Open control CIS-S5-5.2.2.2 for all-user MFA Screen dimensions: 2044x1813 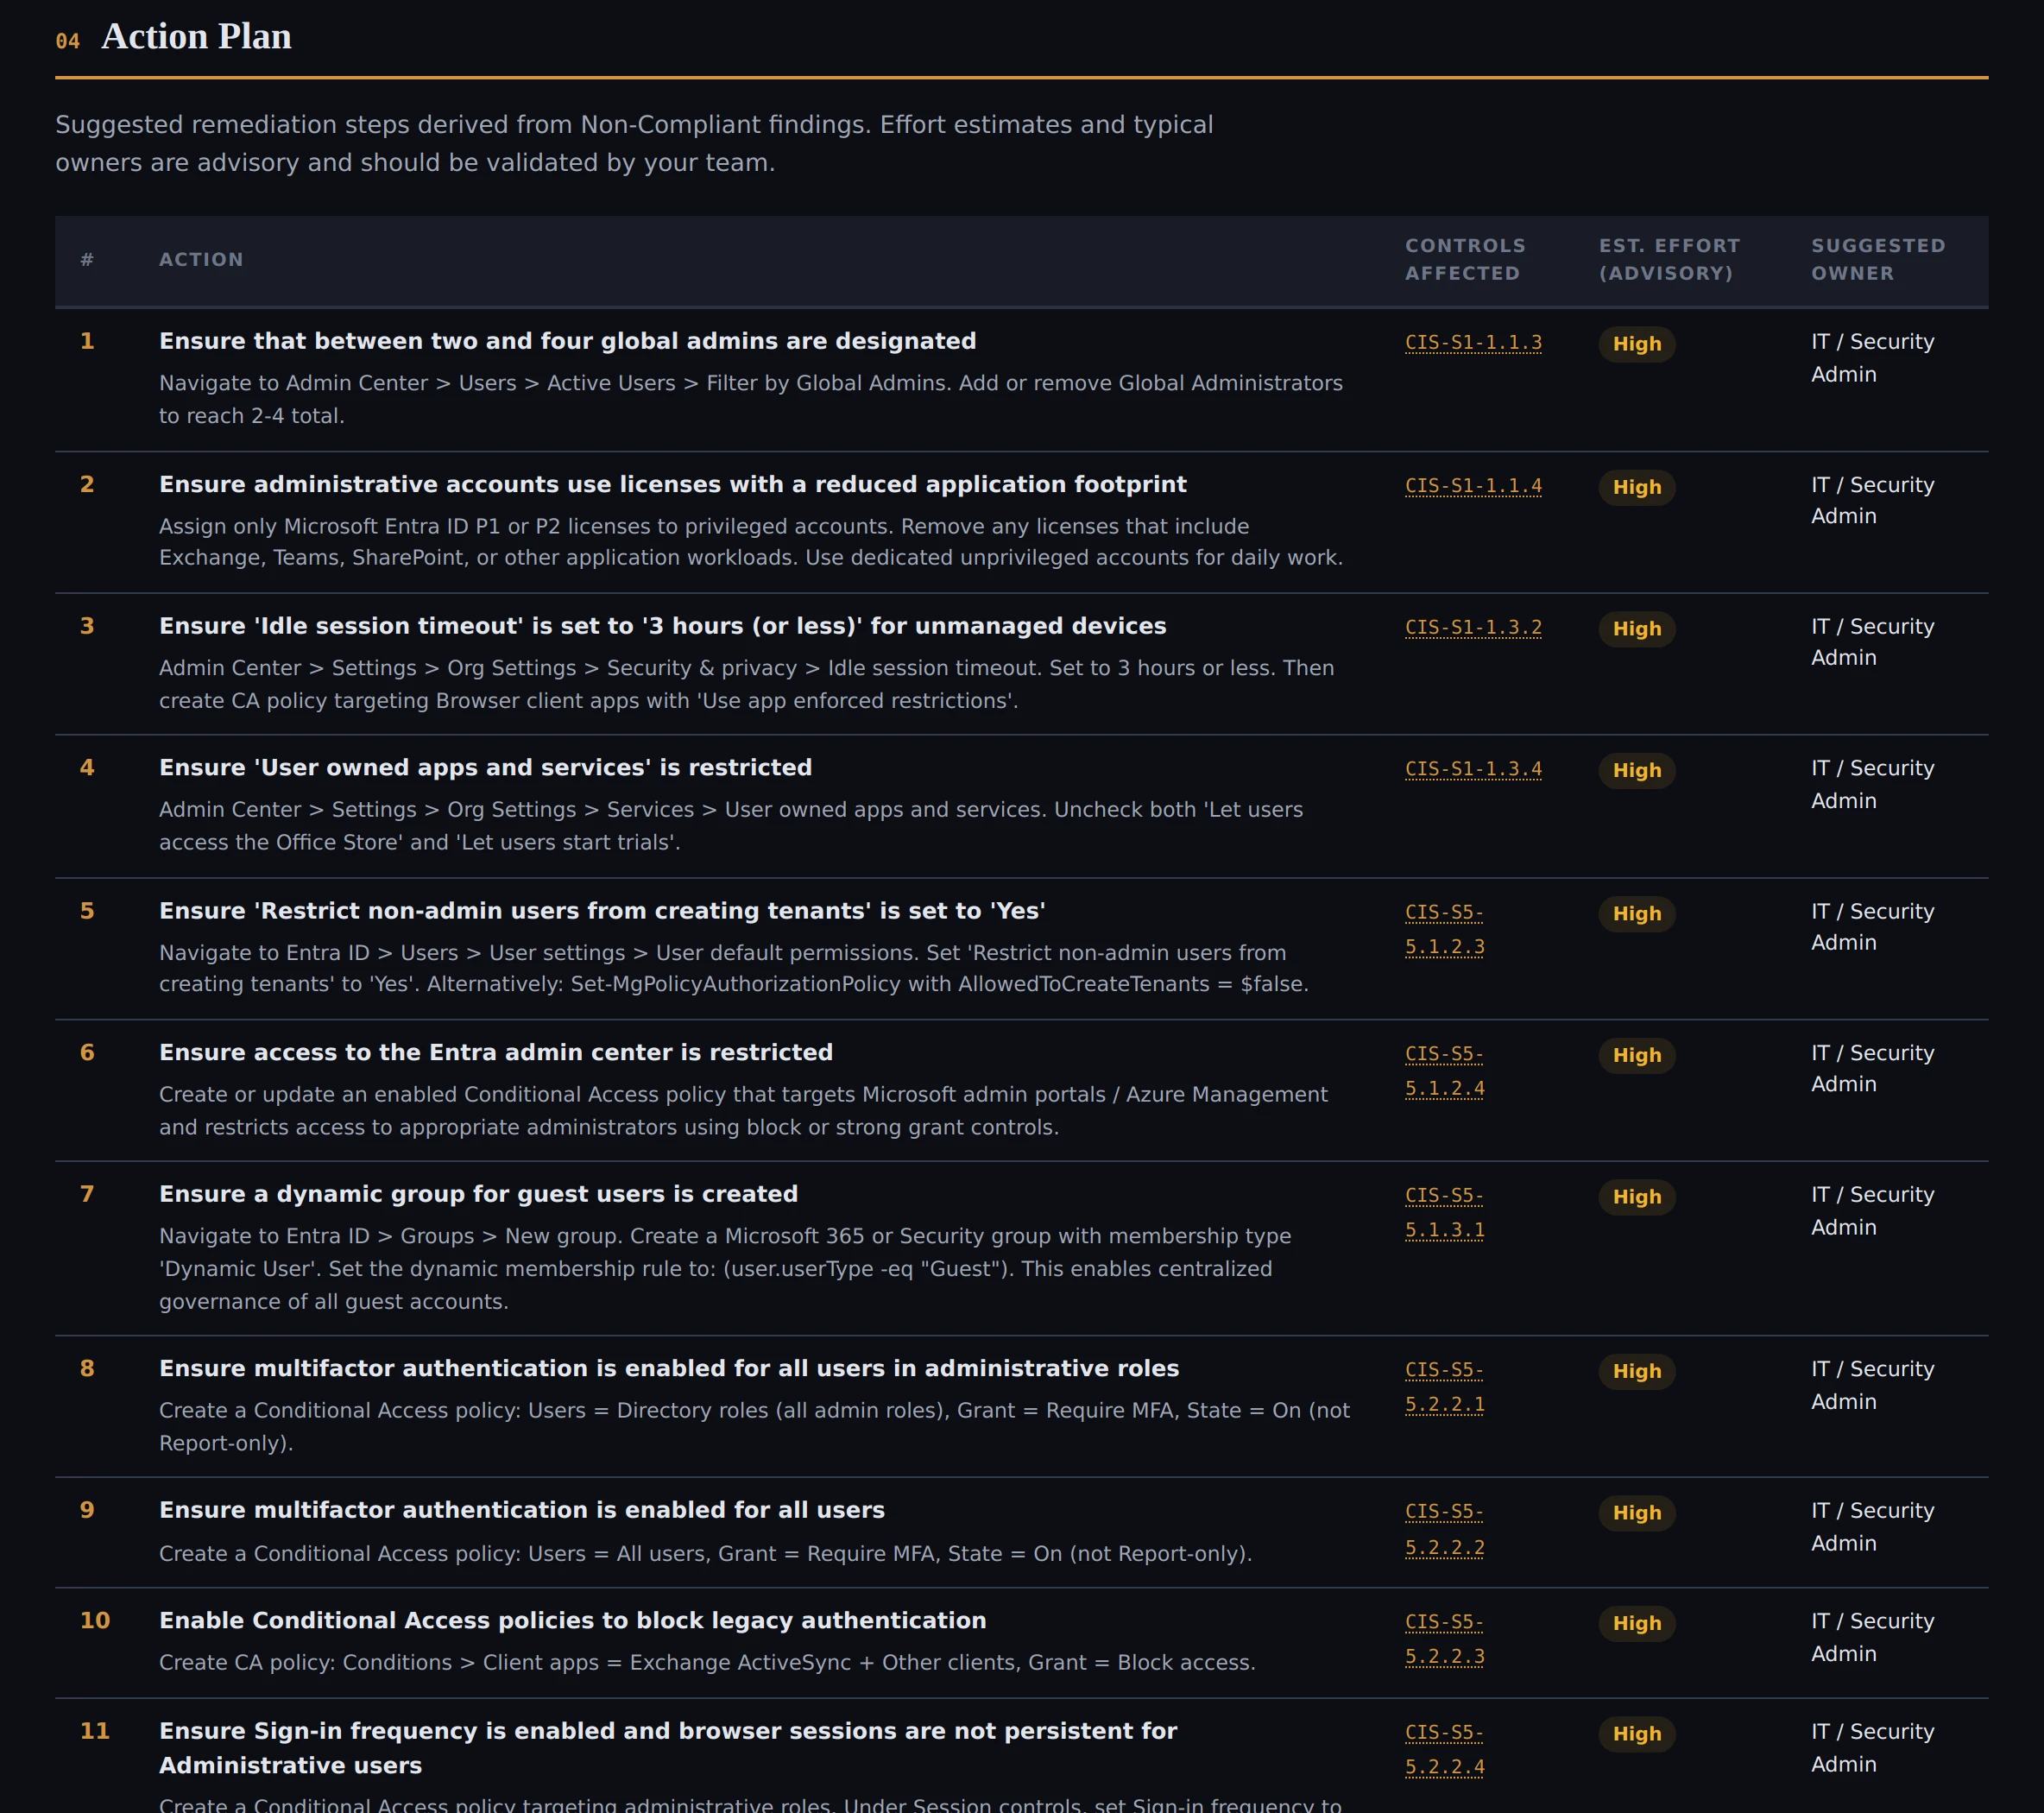pyautogui.click(x=1444, y=1529)
